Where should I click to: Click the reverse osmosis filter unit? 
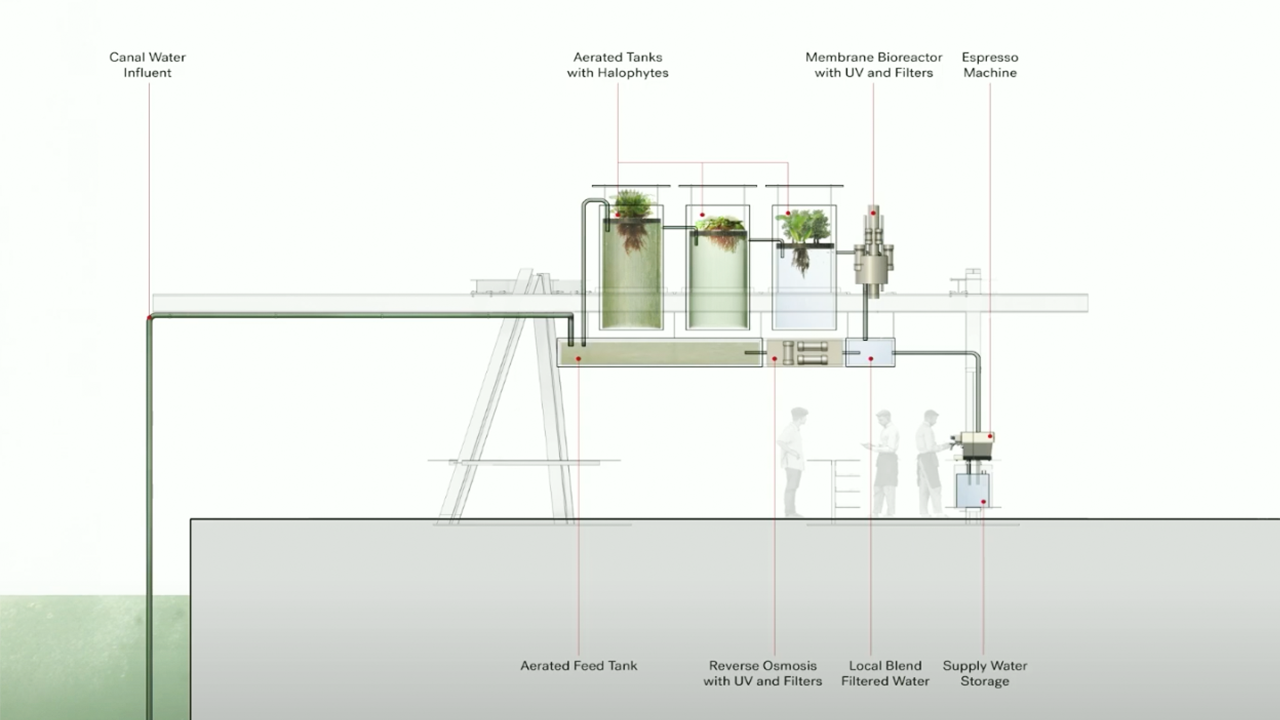[x=804, y=352]
